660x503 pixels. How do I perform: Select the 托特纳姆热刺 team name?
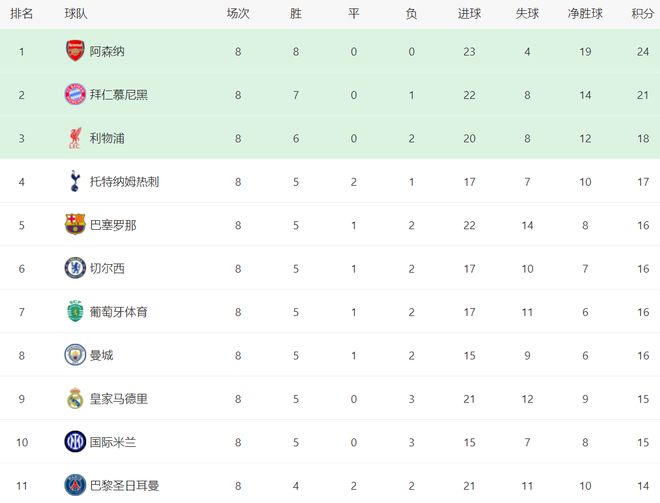coord(124,182)
